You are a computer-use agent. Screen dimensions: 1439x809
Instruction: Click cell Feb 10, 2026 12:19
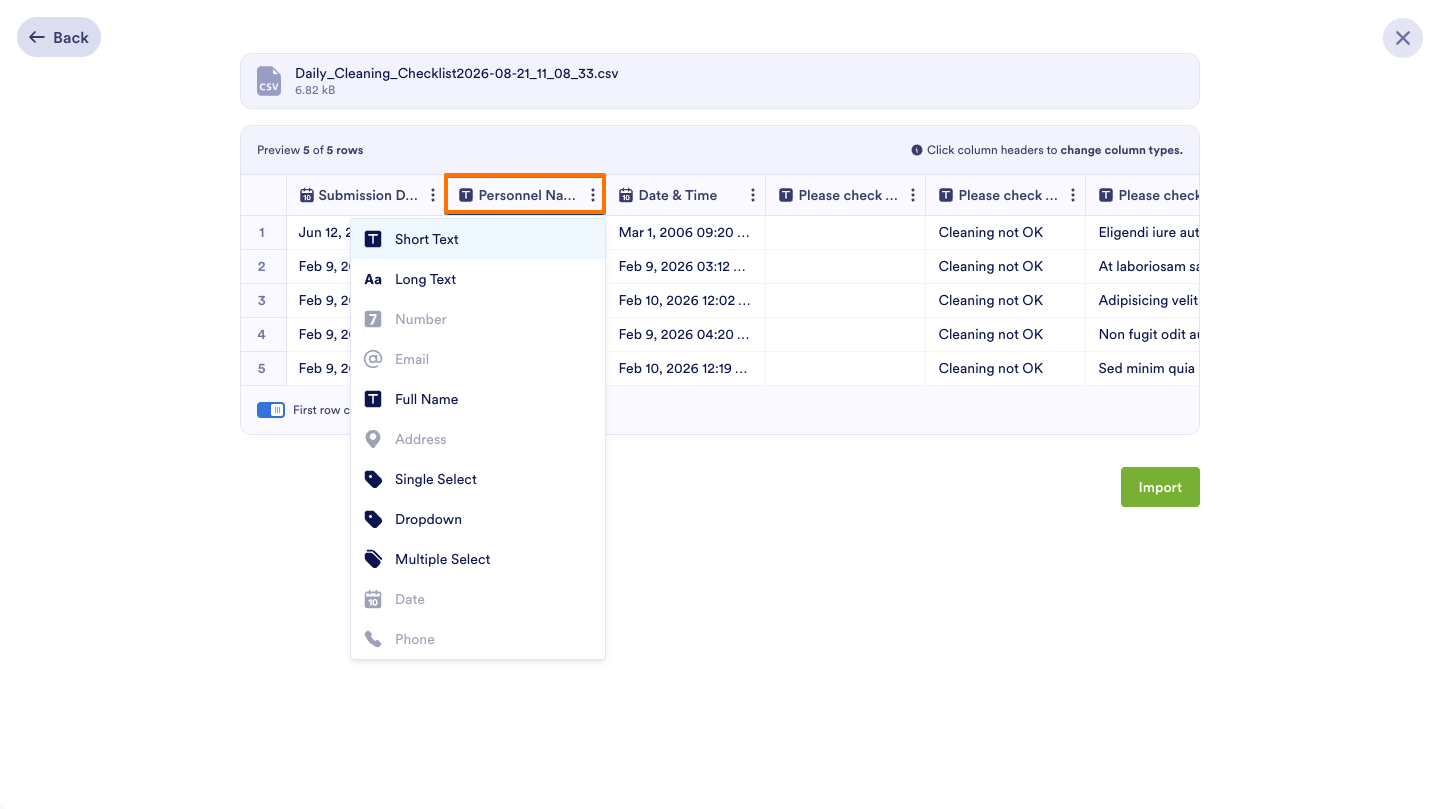(686, 368)
